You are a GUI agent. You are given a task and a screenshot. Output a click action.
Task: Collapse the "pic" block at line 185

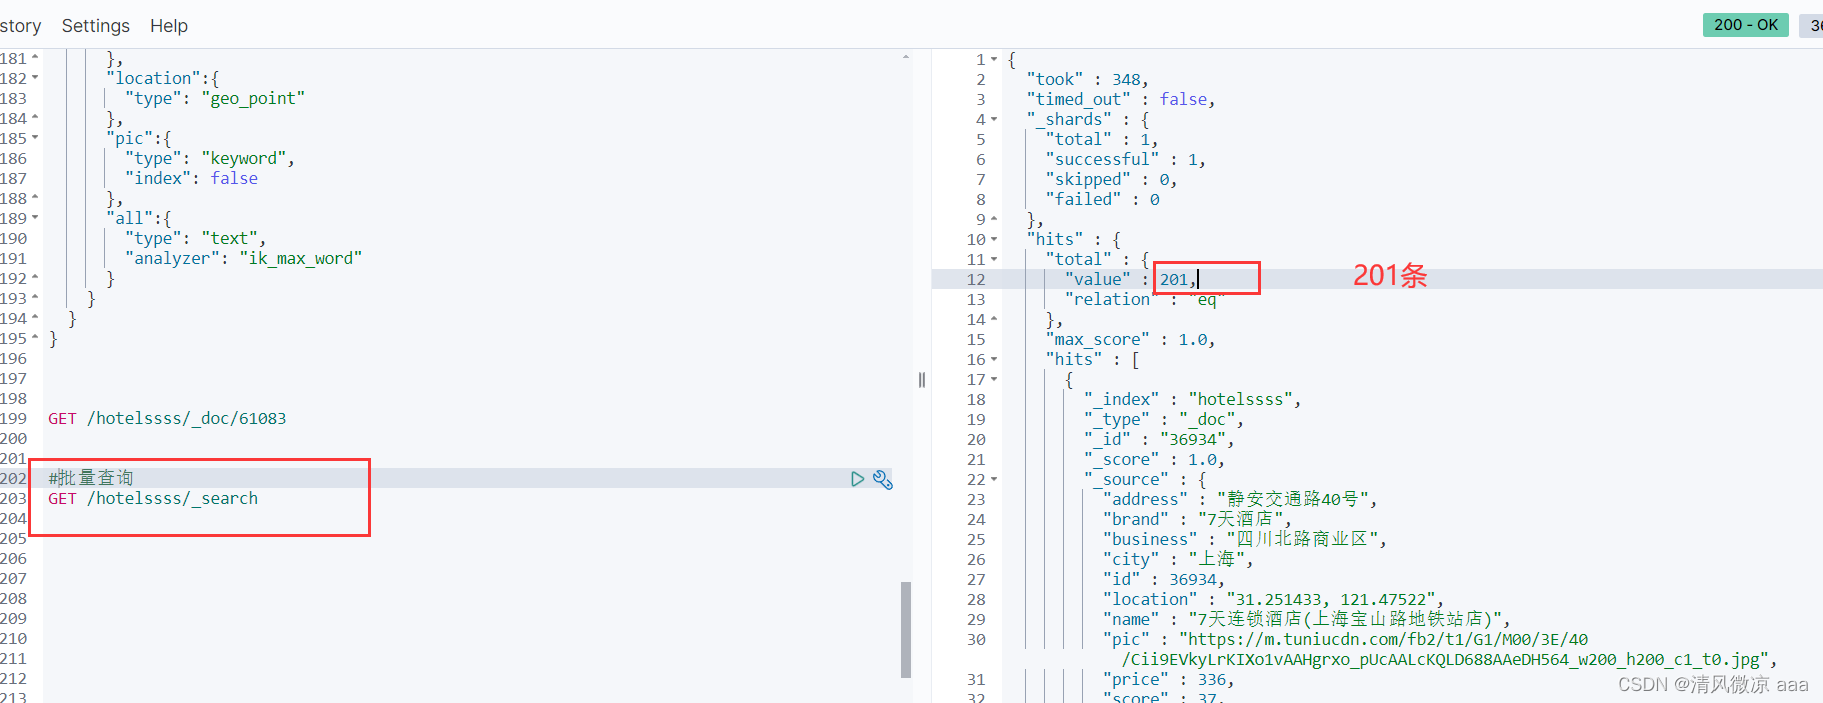click(35, 138)
